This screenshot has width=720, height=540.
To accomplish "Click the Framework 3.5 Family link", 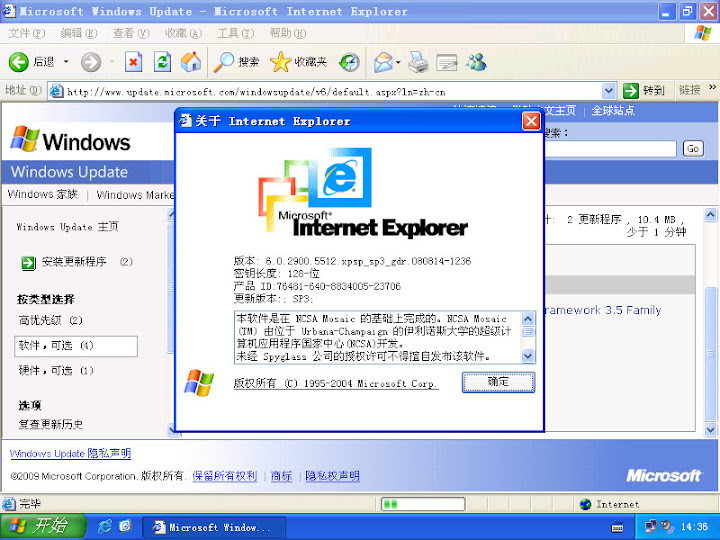I will (x=602, y=310).
